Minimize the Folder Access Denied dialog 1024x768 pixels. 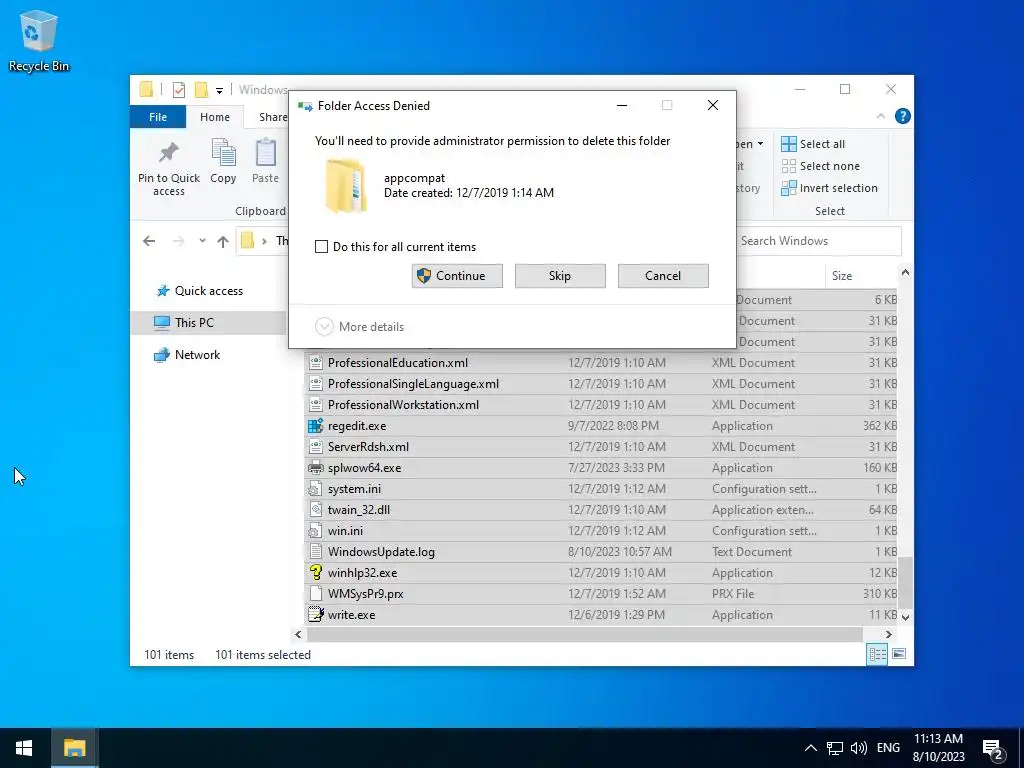tap(622, 105)
